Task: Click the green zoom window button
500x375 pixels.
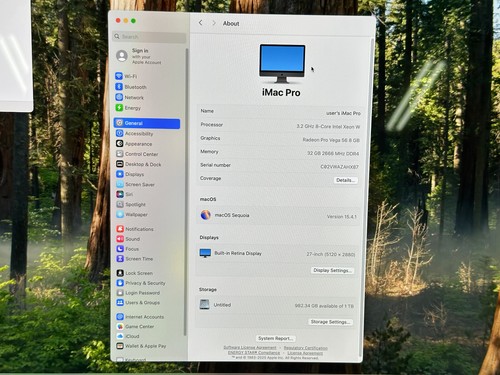Action: pyautogui.click(x=133, y=21)
